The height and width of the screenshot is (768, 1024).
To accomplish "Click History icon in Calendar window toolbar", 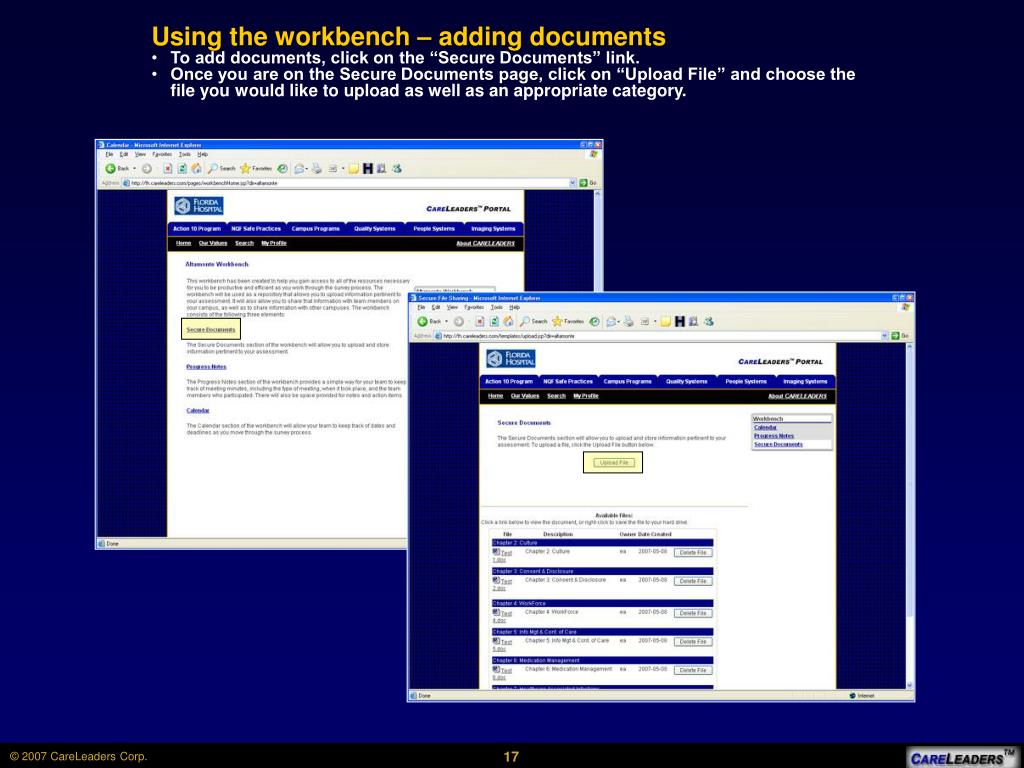I will pos(282,168).
